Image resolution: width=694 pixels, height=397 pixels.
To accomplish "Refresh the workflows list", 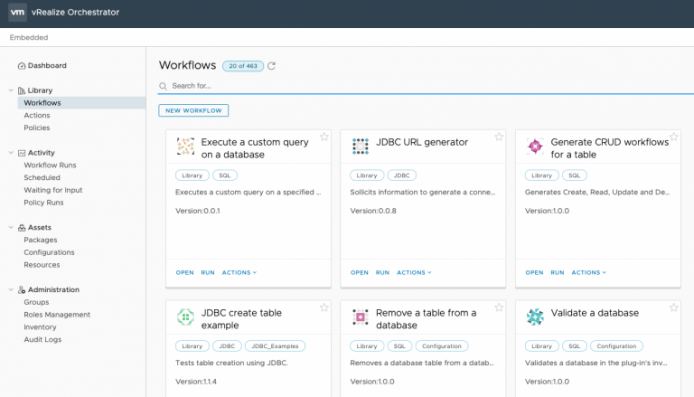I will tap(271, 66).
